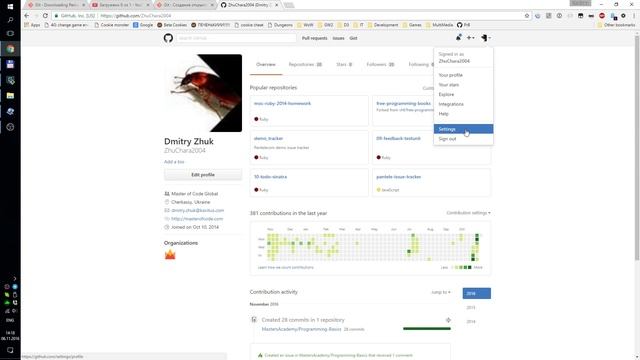This screenshot has width=640, height=360.
Task: Toggle the user avatar dropdown menu
Action: point(486,38)
